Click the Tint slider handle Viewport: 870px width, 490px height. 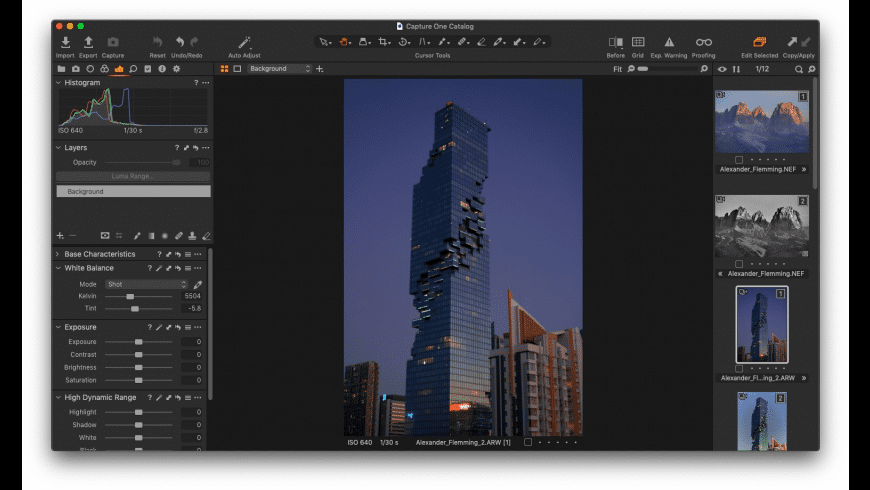tap(135, 309)
